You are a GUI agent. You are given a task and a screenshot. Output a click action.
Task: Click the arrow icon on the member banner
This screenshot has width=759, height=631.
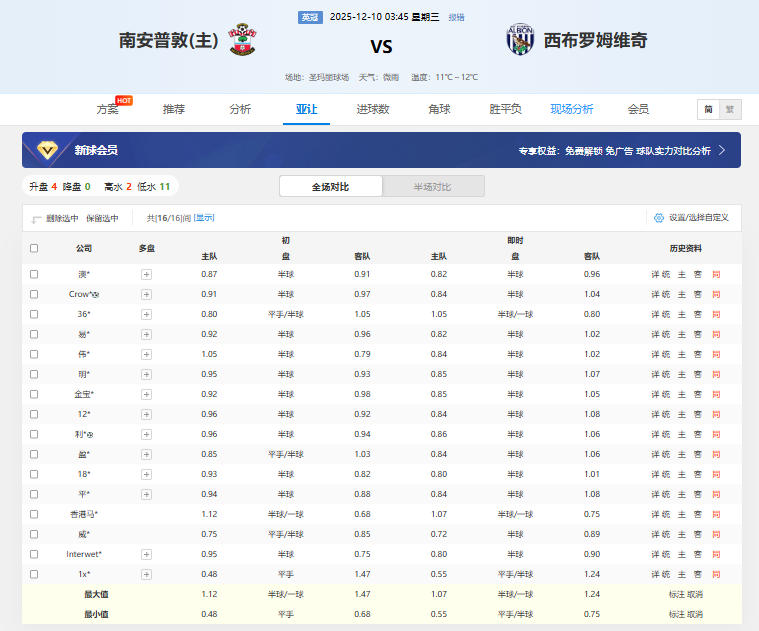pos(722,150)
